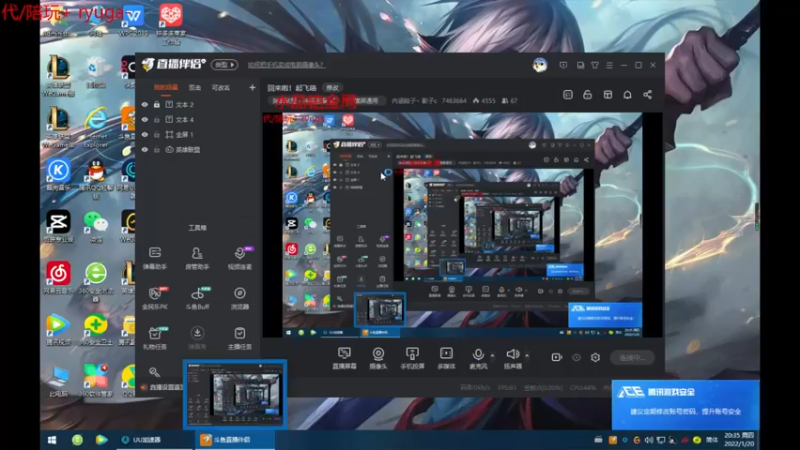Toggle lock on 全屏 1 layer

pos(157,135)
